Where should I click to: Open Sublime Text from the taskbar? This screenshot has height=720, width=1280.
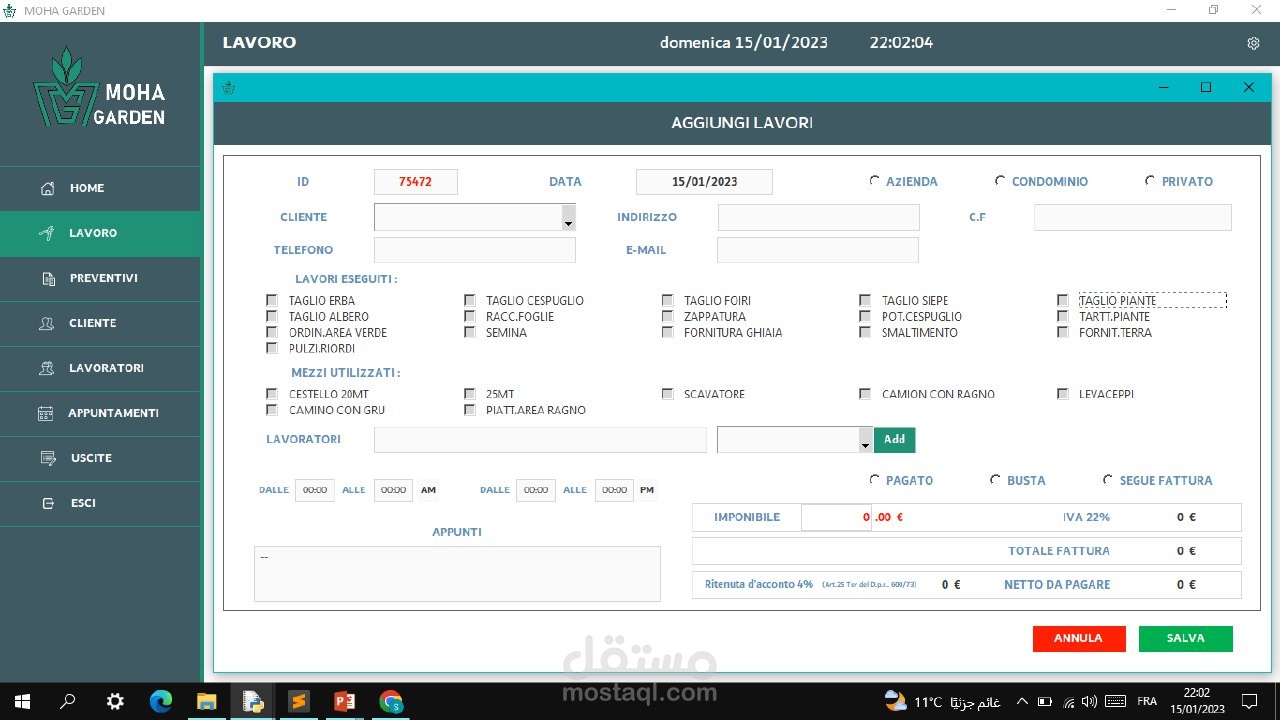pos(298,701)
